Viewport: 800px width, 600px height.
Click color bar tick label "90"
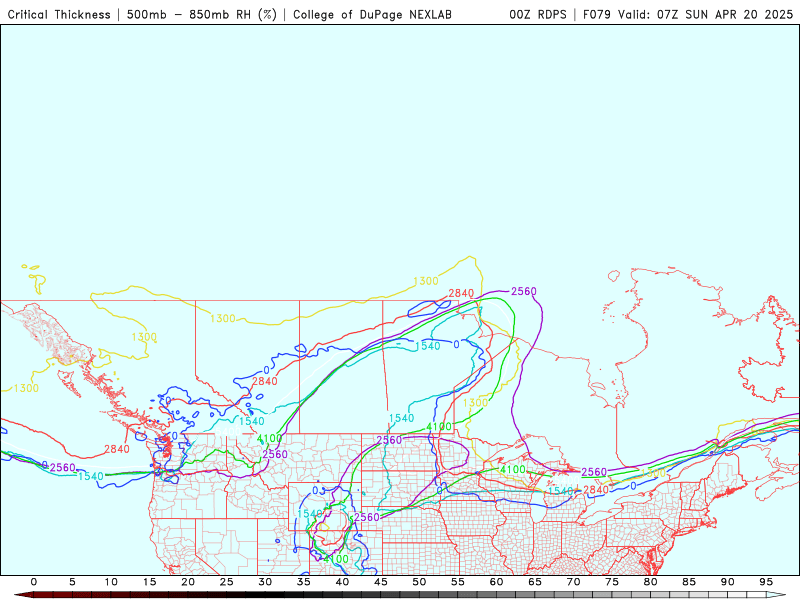(x=728, y=582)
